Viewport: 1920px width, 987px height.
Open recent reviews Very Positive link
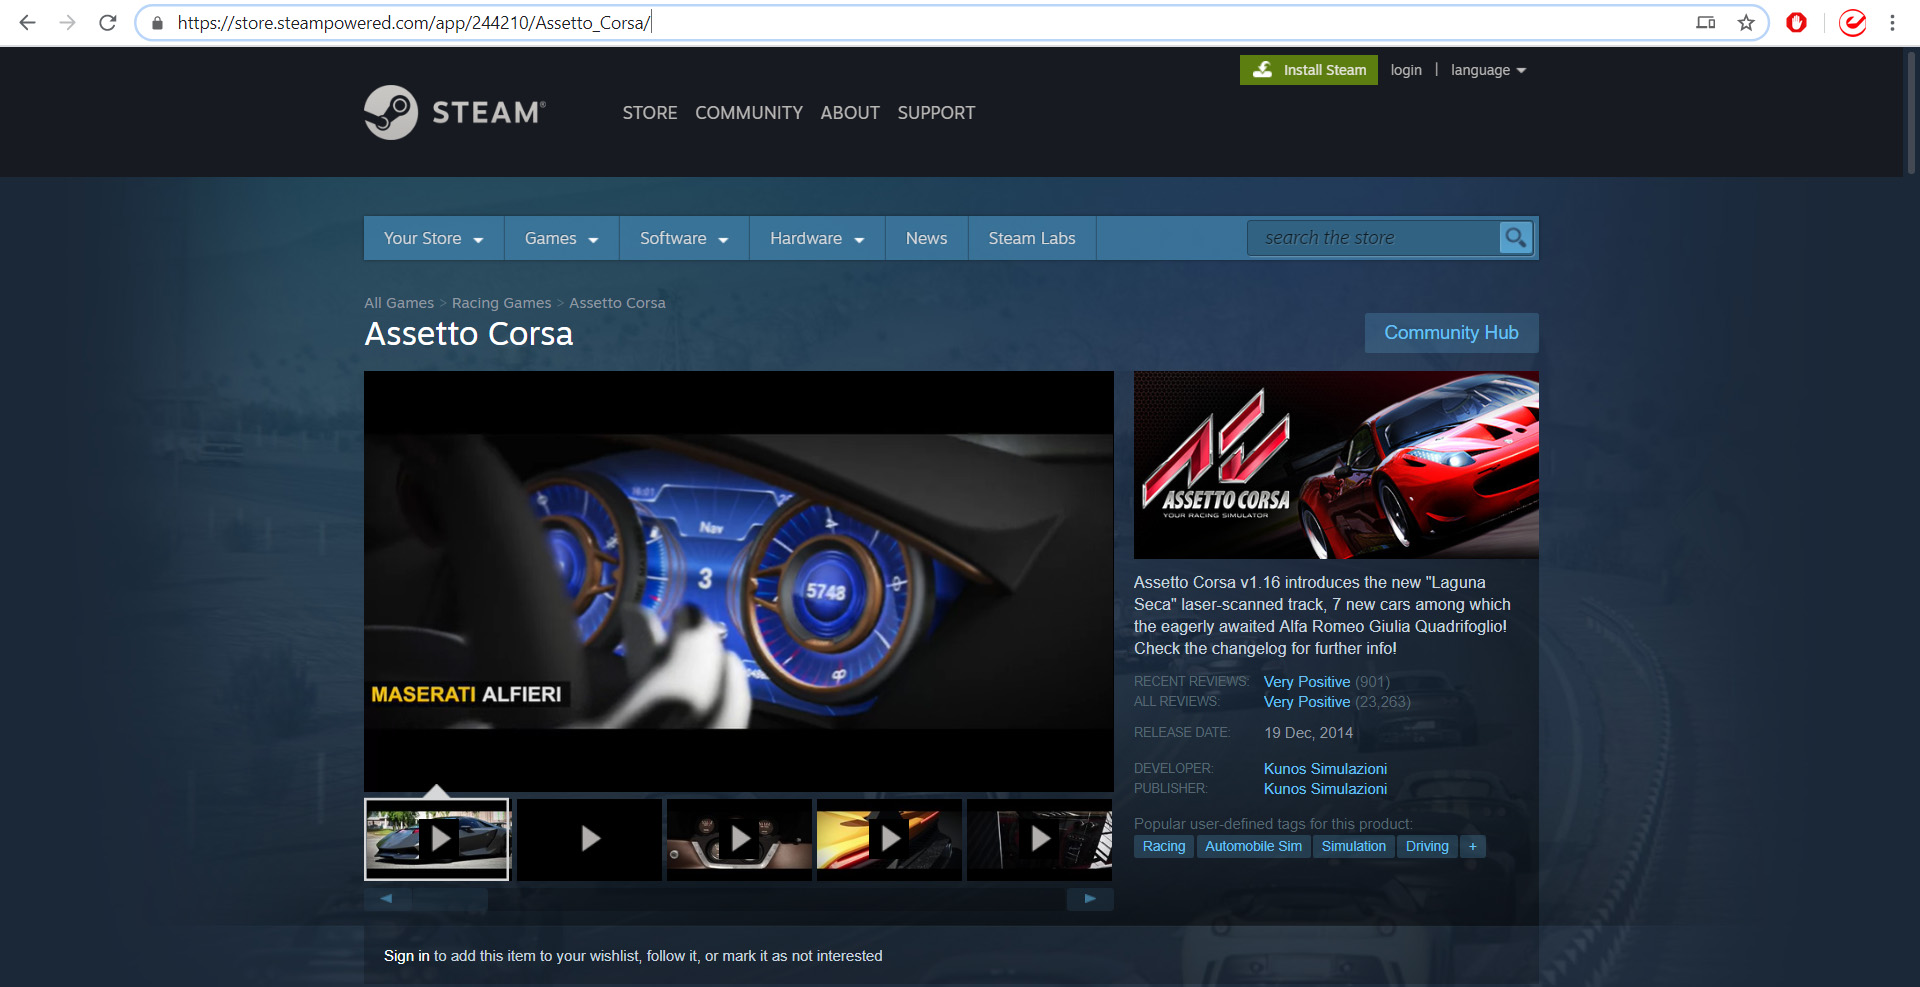[1307, 682]
